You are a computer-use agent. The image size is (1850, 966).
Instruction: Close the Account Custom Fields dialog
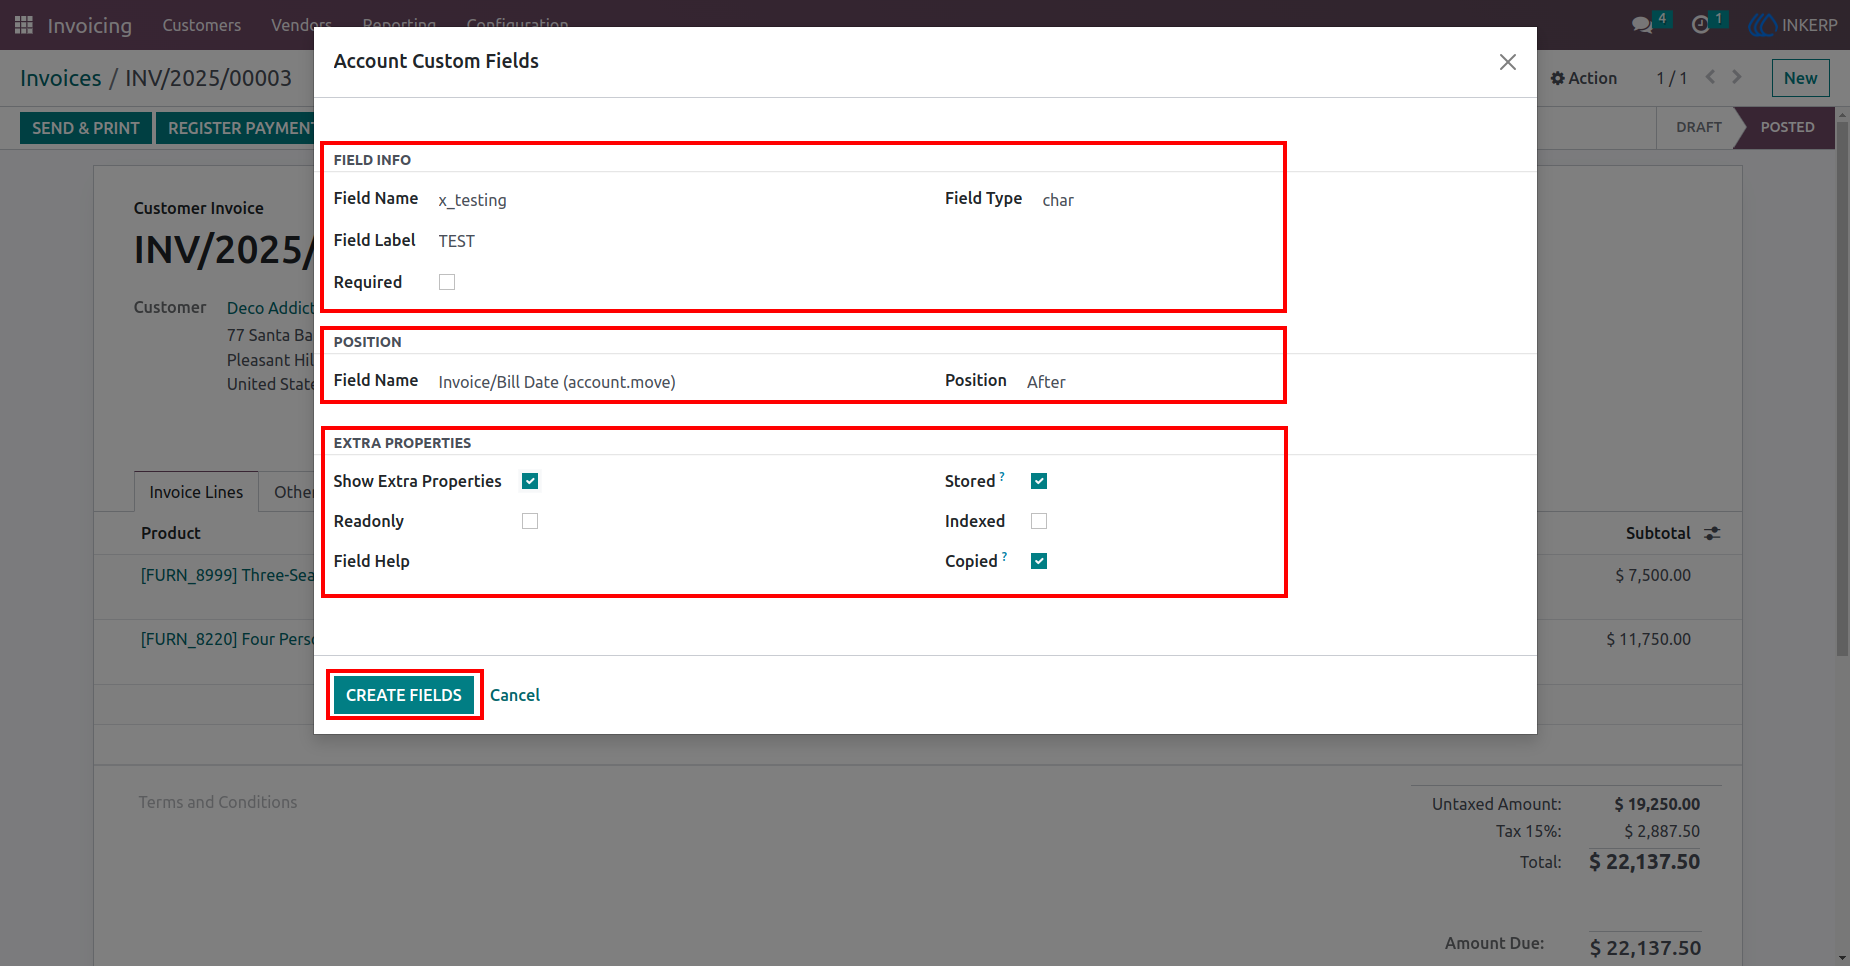click(1507, 62)
